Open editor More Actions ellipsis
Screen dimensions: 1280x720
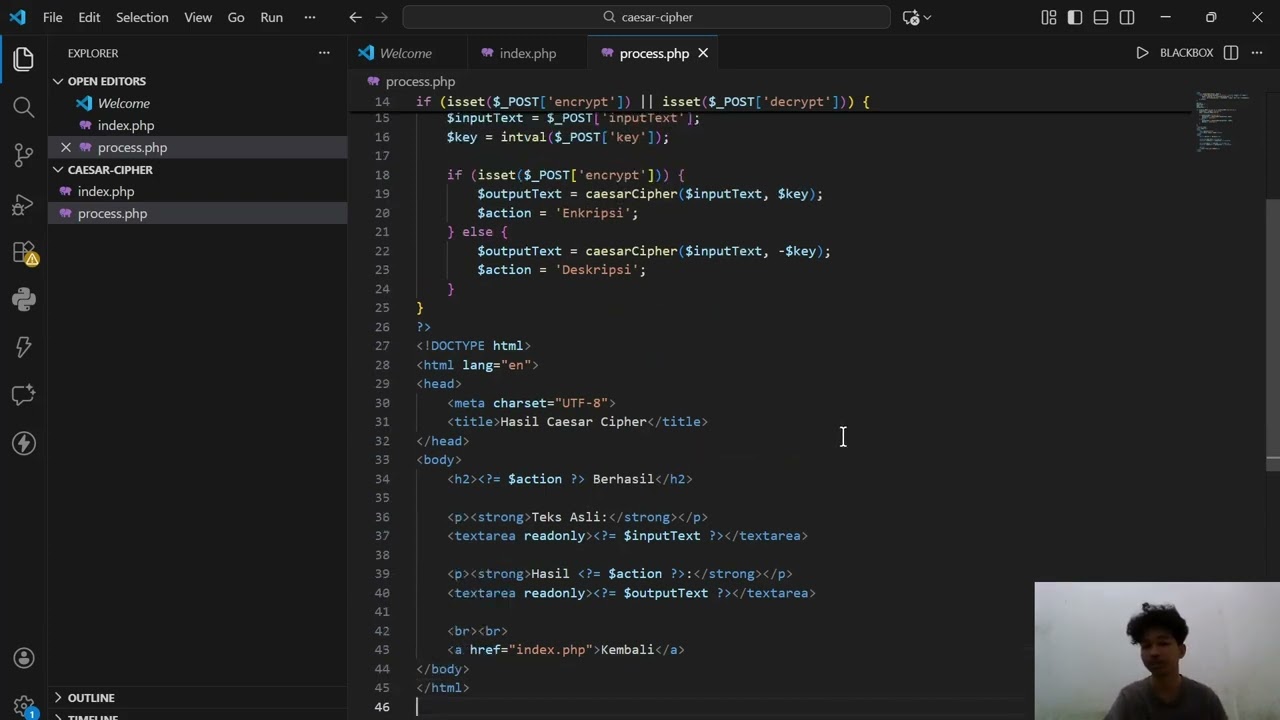[x=1257, y=53]
